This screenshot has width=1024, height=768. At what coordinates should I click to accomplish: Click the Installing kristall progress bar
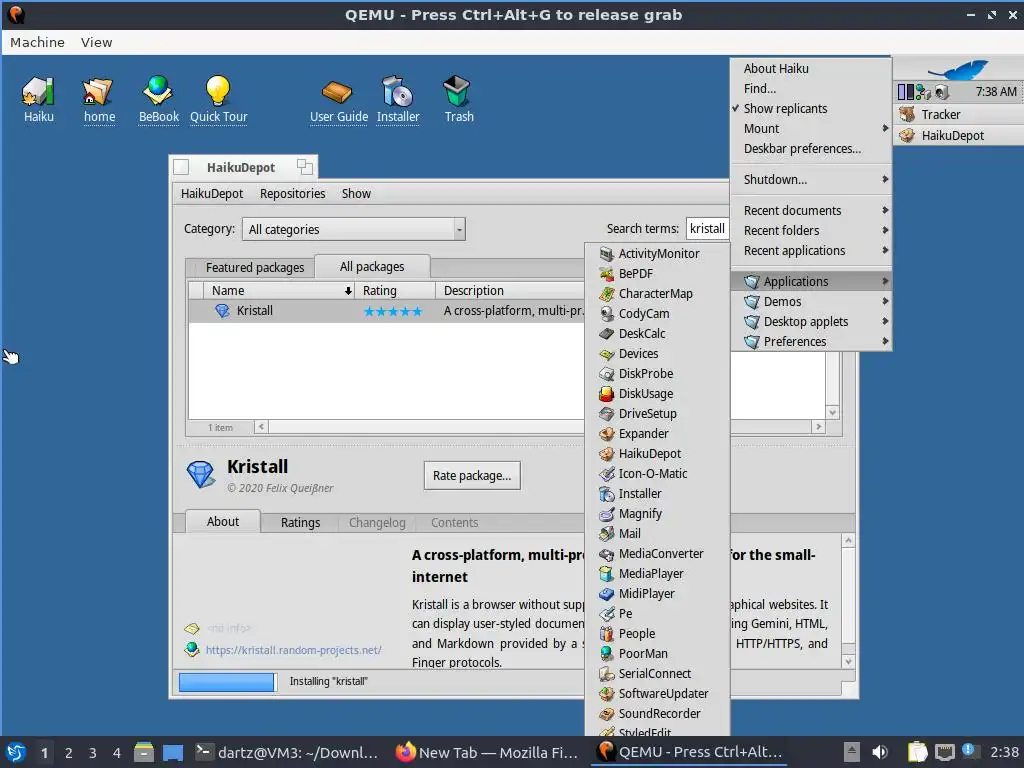pyautogui.click(x=227, y=682)
